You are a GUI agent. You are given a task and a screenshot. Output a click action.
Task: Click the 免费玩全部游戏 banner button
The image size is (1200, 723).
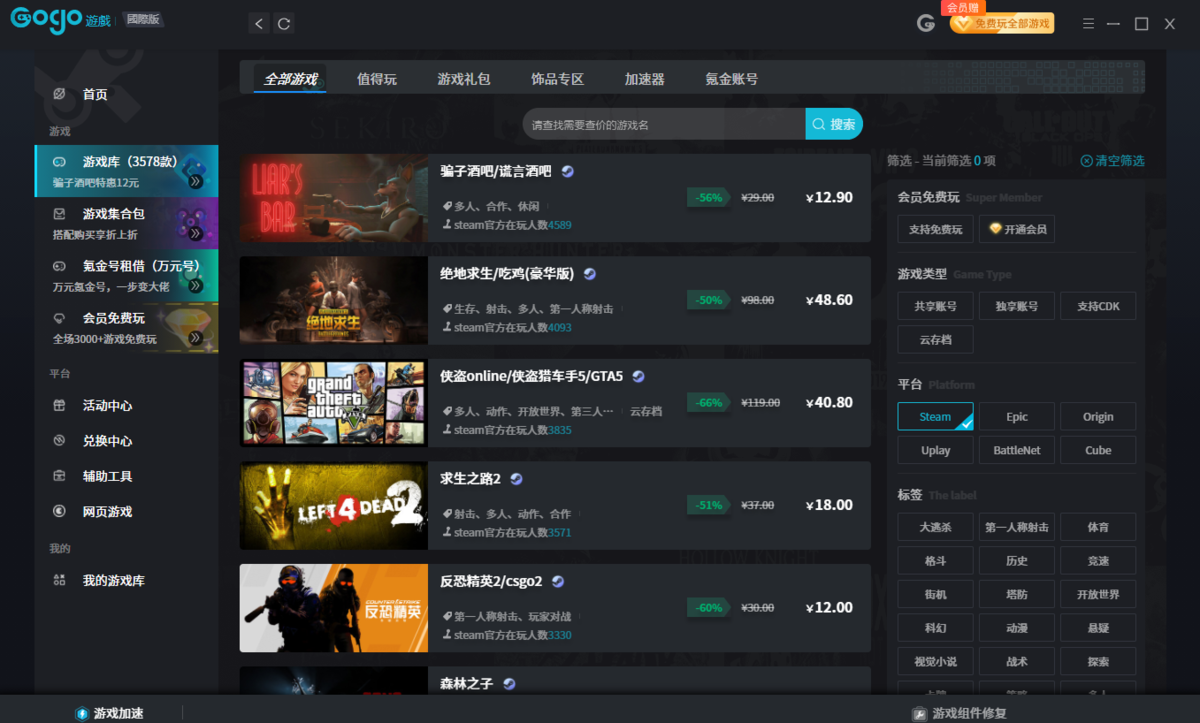(1002, 23)
